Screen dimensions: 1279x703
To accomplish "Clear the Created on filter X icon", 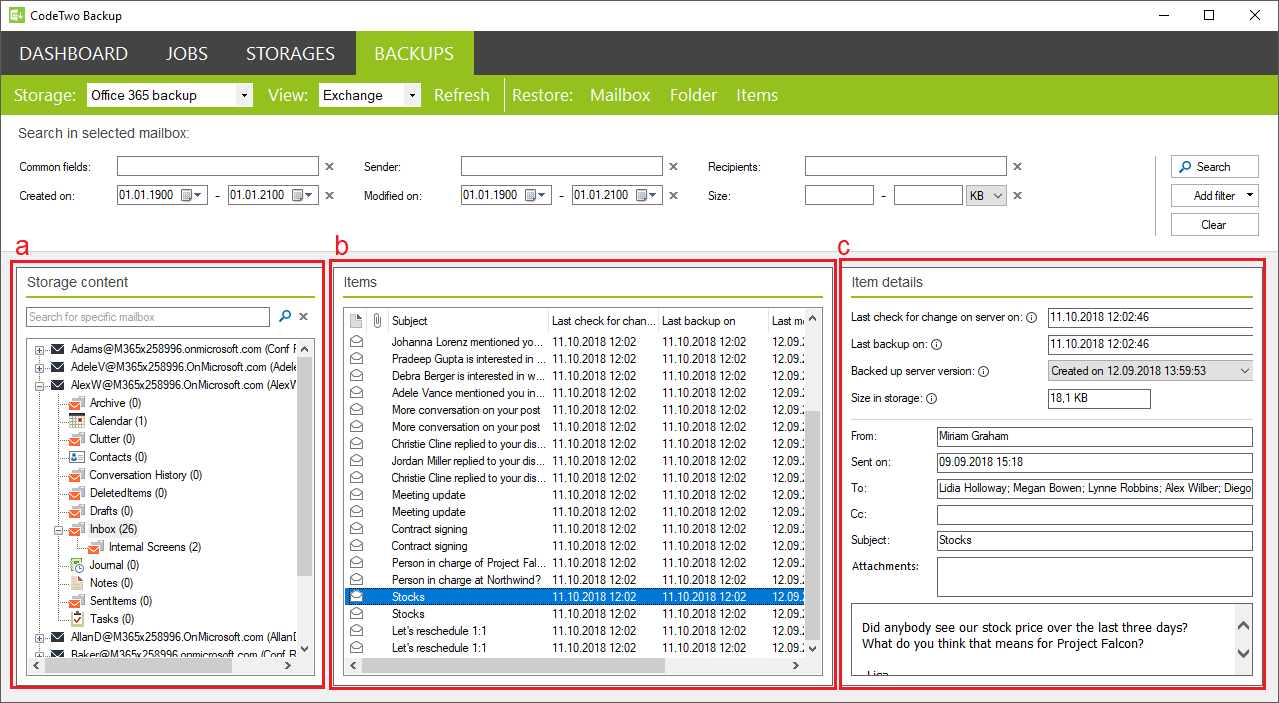I will pyautogui.click(x=329, y=196).
